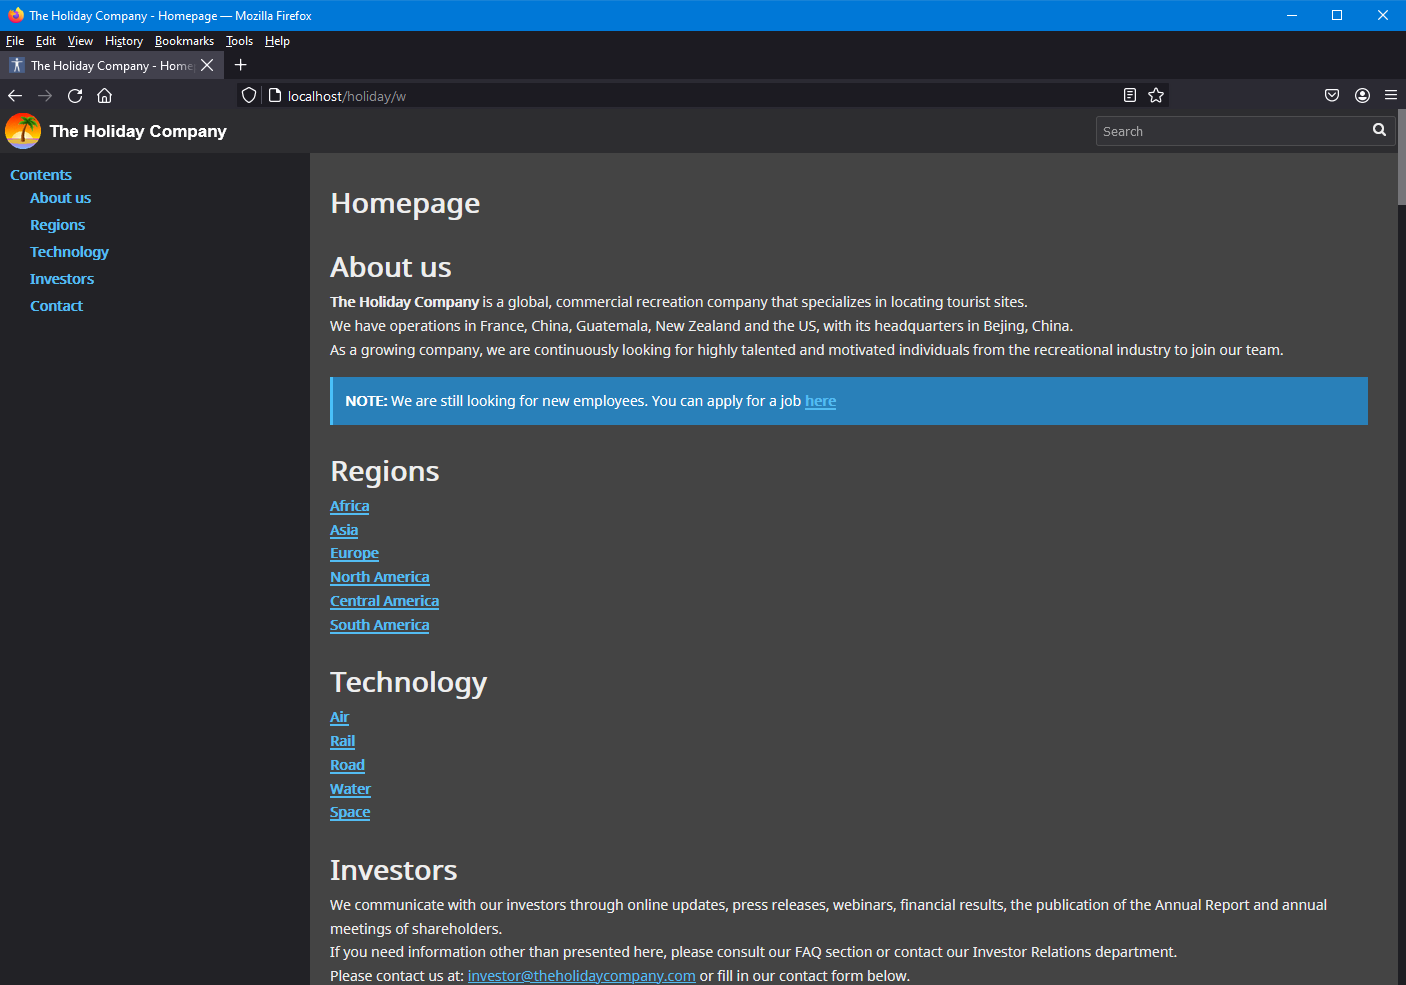
Task: Click site information page icon in URL bar
Action: click(x=275, y=96)
